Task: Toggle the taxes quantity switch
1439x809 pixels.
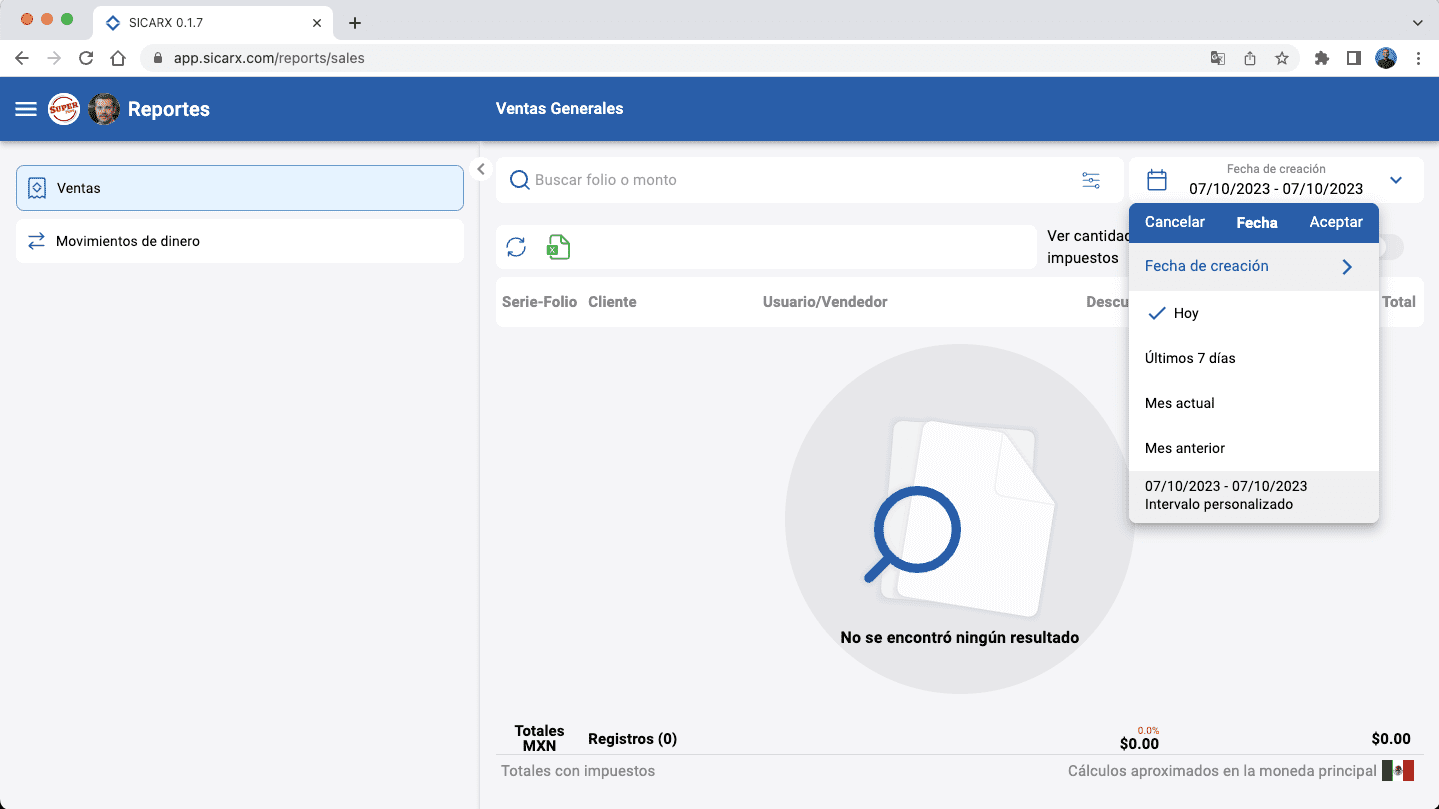Action: pos(1391,247)
